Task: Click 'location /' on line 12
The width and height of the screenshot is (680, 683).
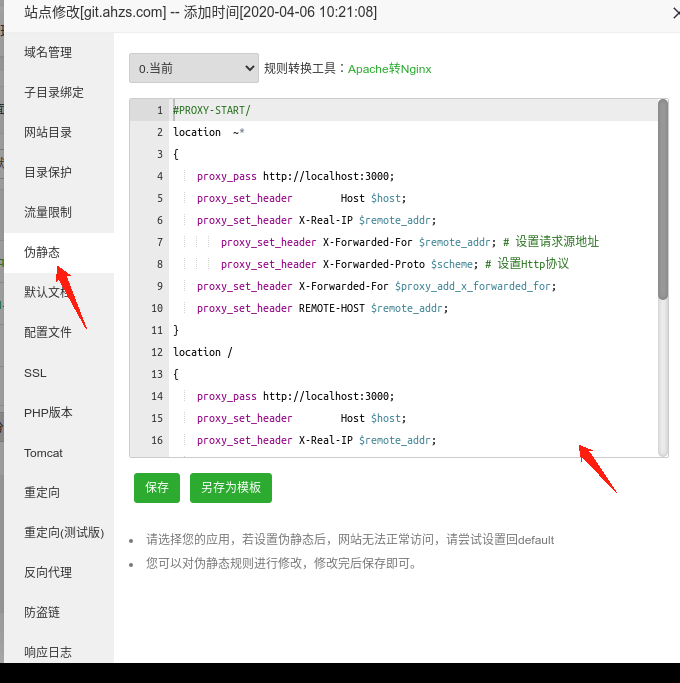Action: pos(203,352)
